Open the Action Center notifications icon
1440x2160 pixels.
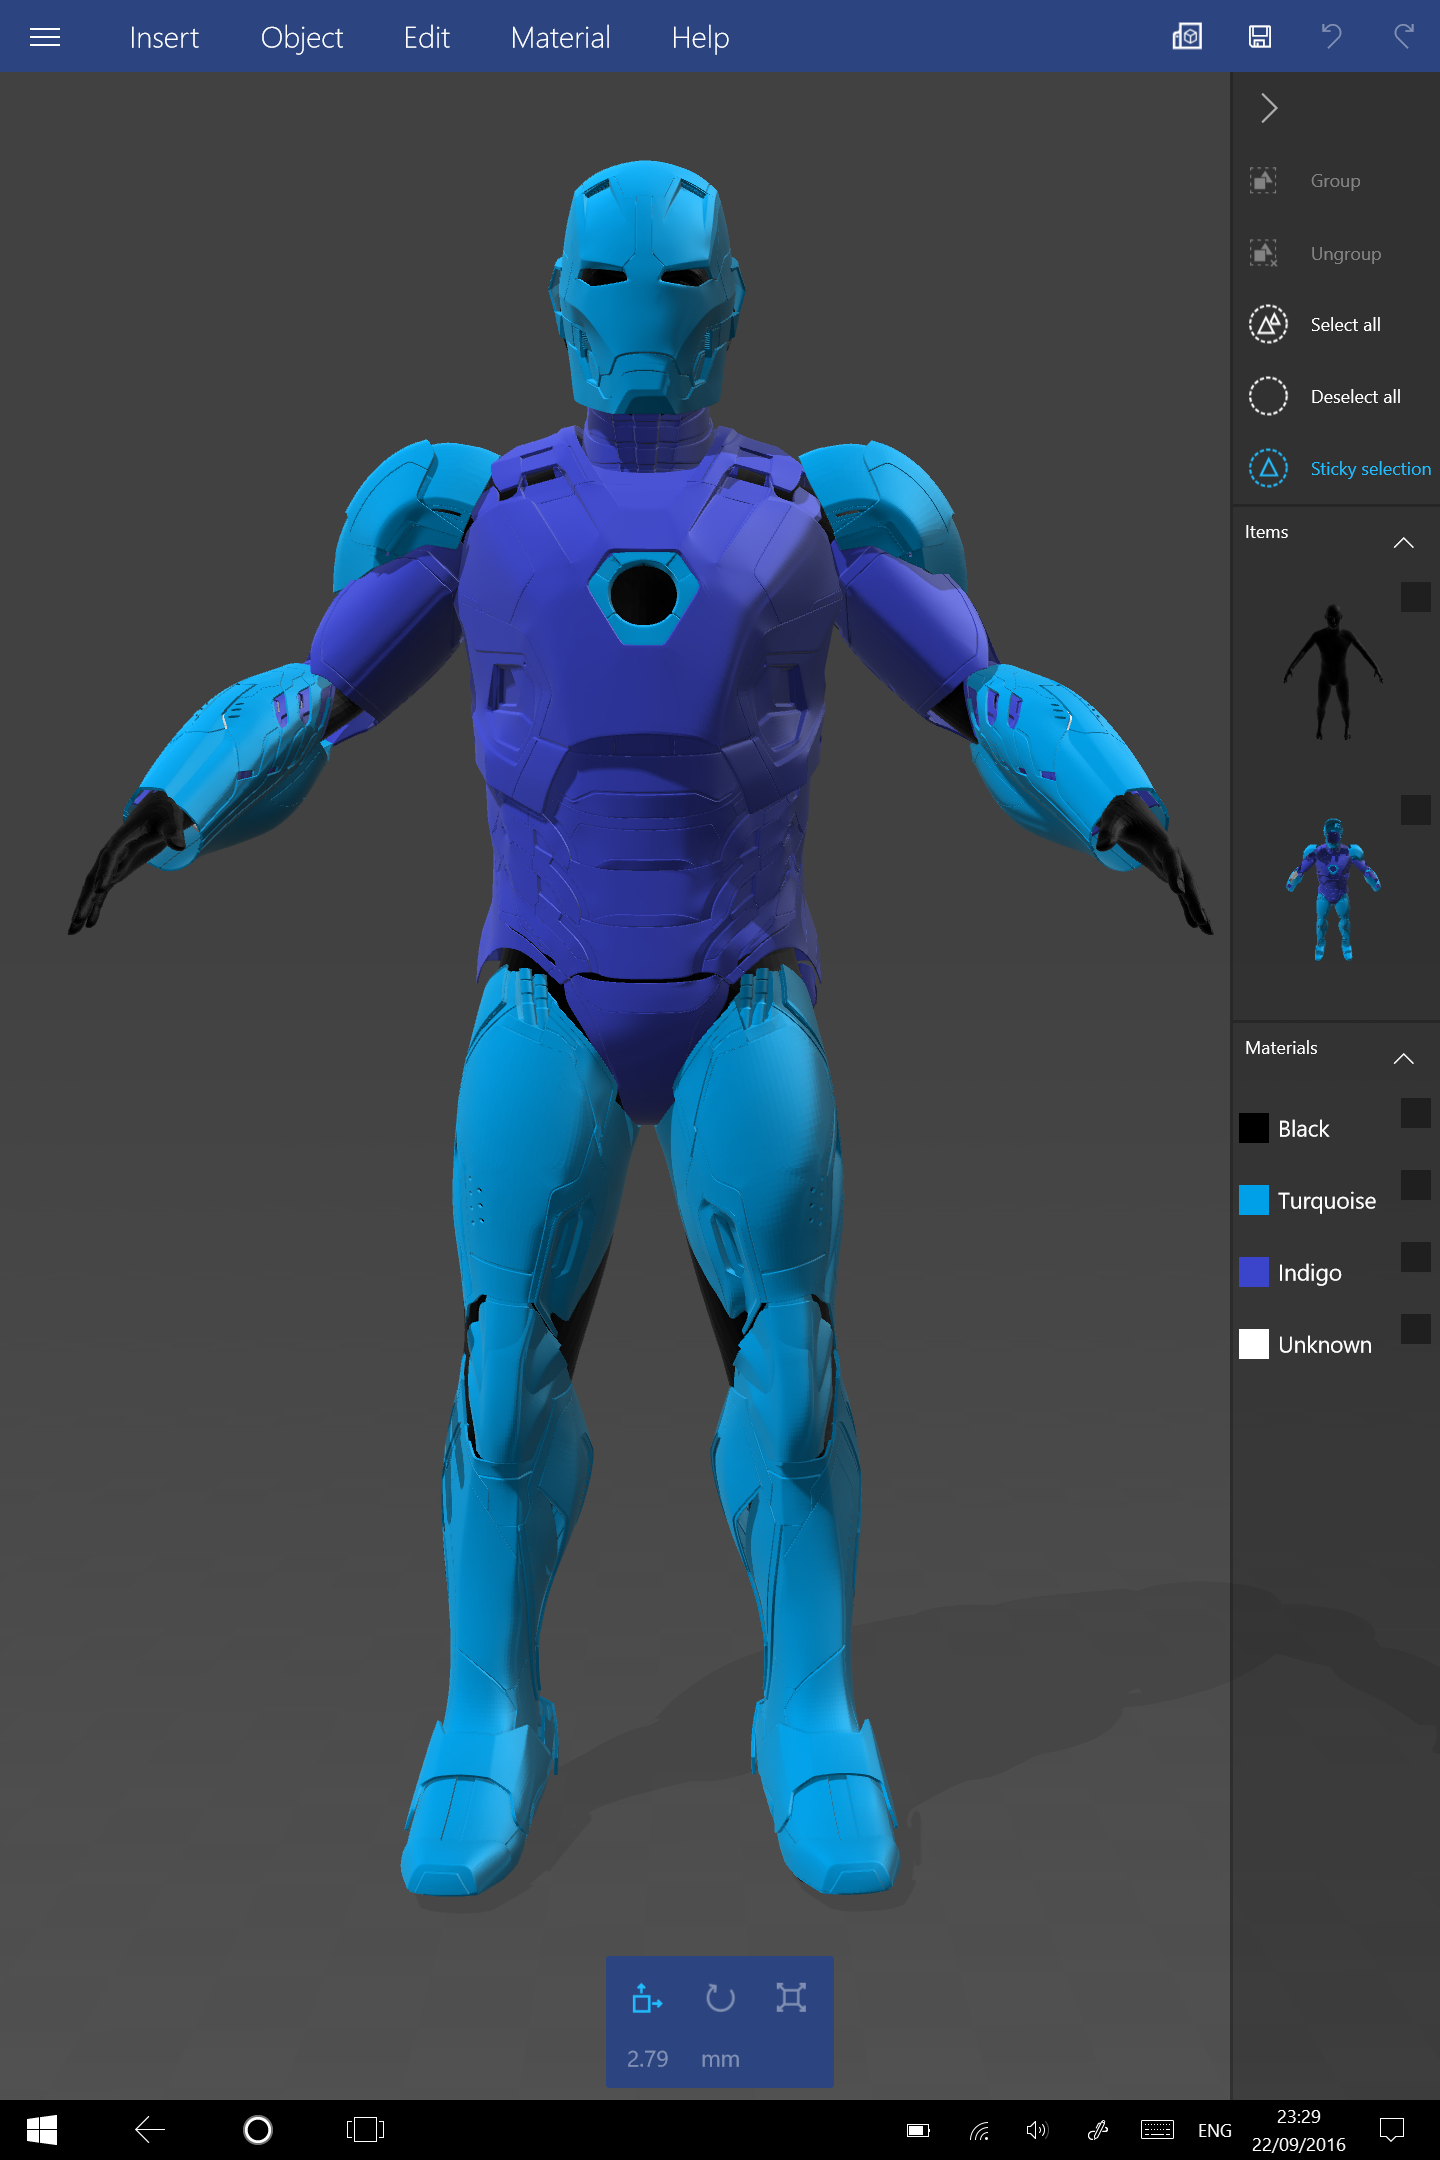[x=1392, y=2130]
